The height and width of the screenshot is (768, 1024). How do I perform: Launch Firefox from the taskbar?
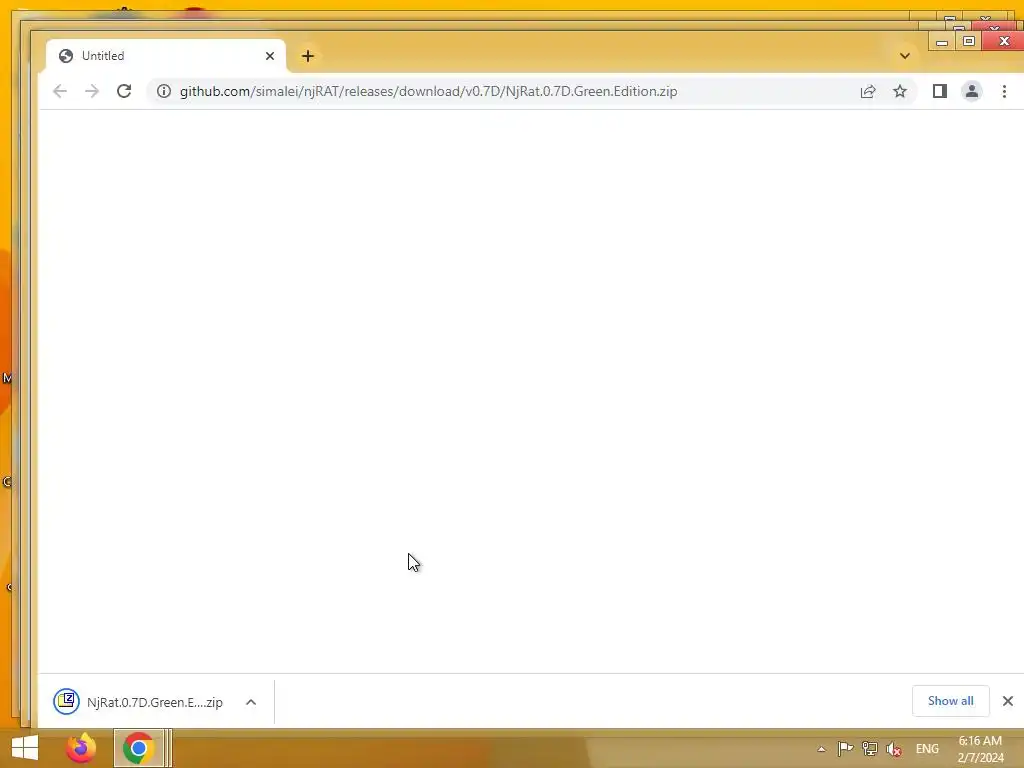click(x=81, y=748)
